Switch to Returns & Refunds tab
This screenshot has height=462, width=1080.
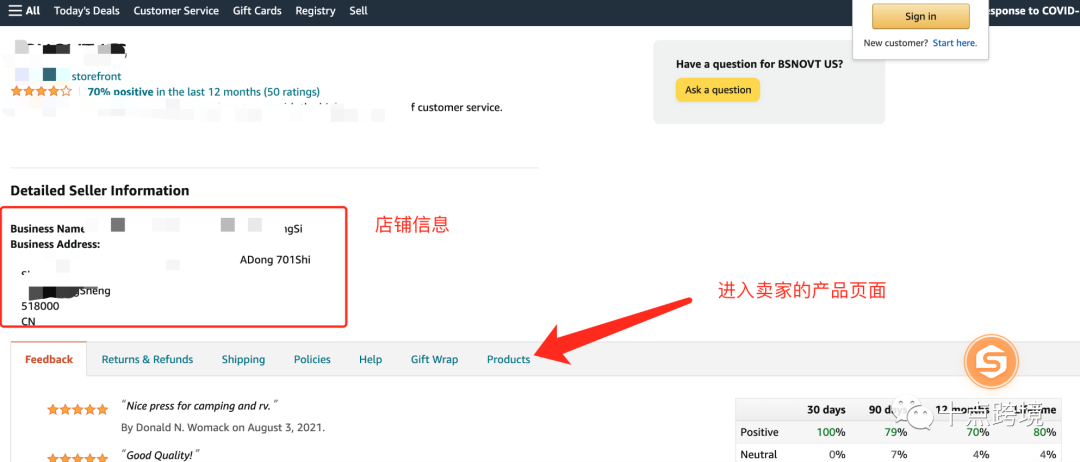(x=147, y=359)
